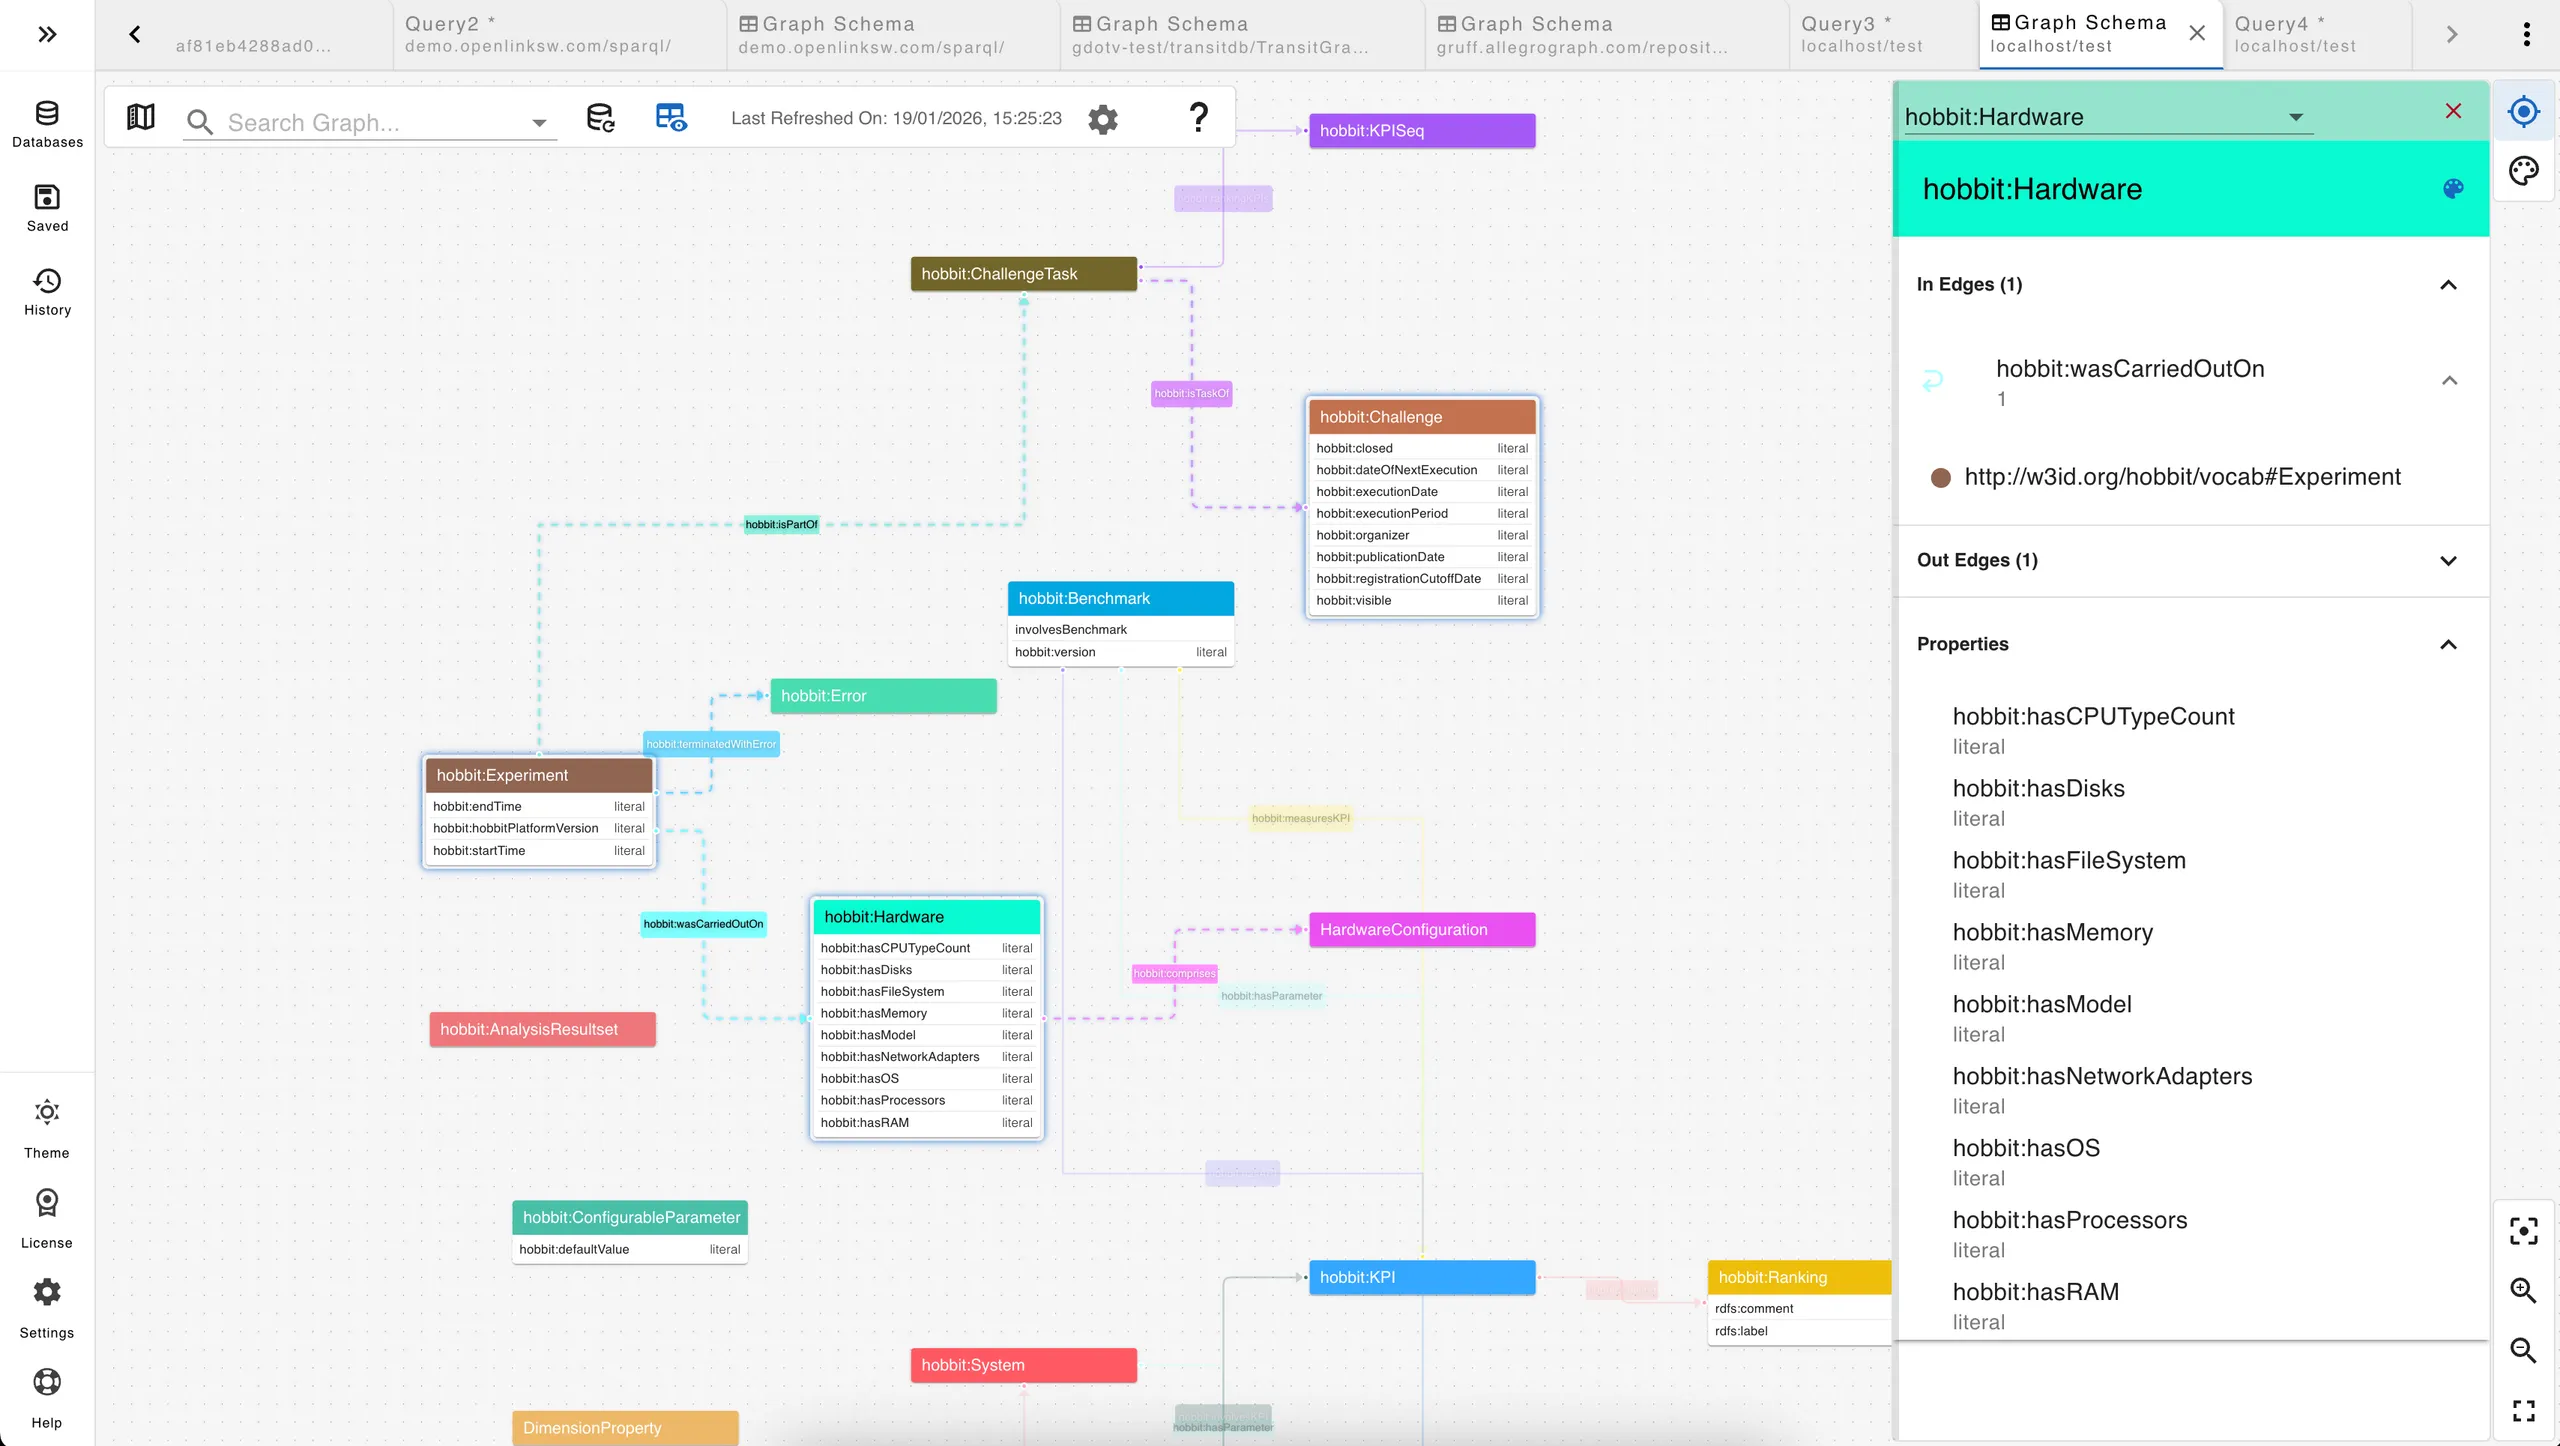Viewport: 2560px width, 1446px height.
Task: Click the refresh database schema icon
Action: click(x=600, y=118)
